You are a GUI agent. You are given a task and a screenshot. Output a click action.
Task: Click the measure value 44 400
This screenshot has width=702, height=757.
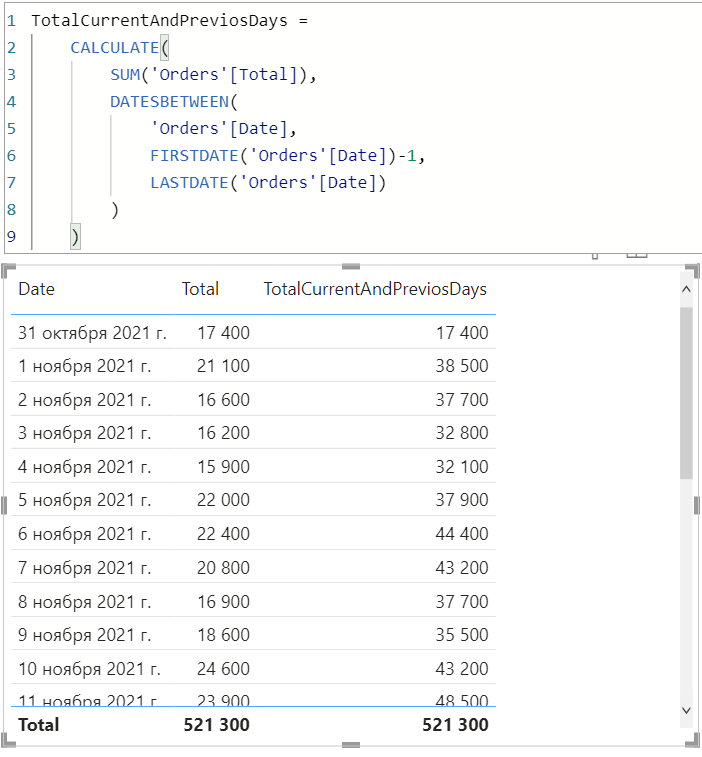(x=462, y=534)
